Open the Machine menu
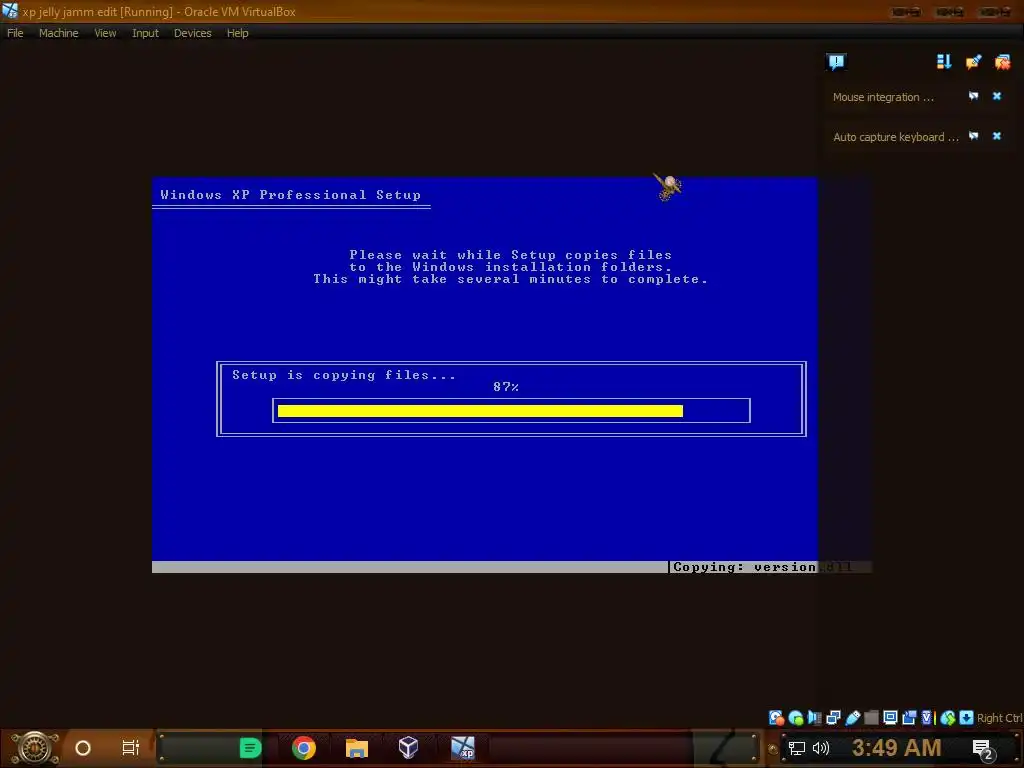This screenshot has width=1024, height=768. pyautogui.click(x=58, y=33)
